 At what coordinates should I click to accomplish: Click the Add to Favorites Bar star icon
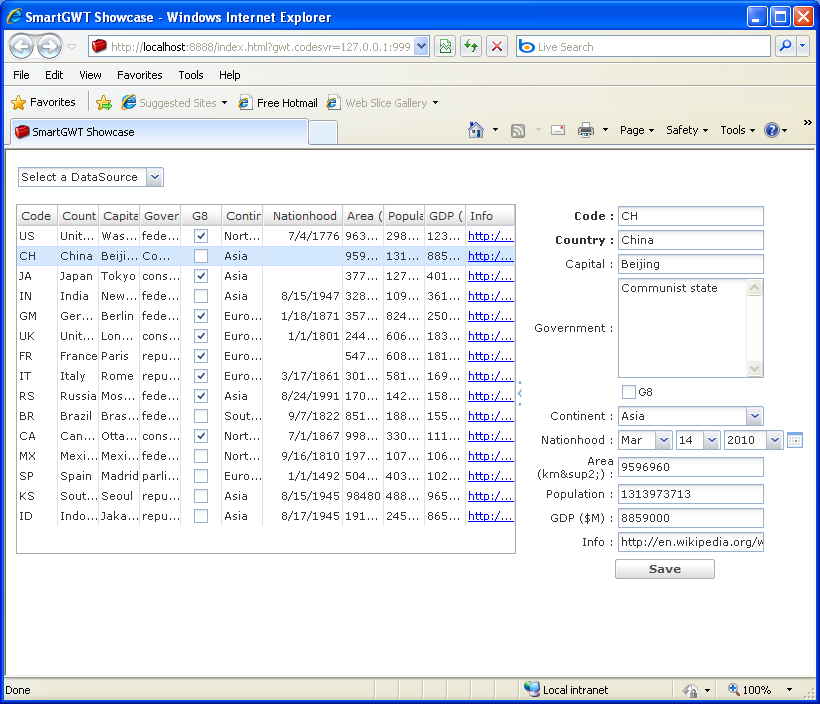click(104, 103)
